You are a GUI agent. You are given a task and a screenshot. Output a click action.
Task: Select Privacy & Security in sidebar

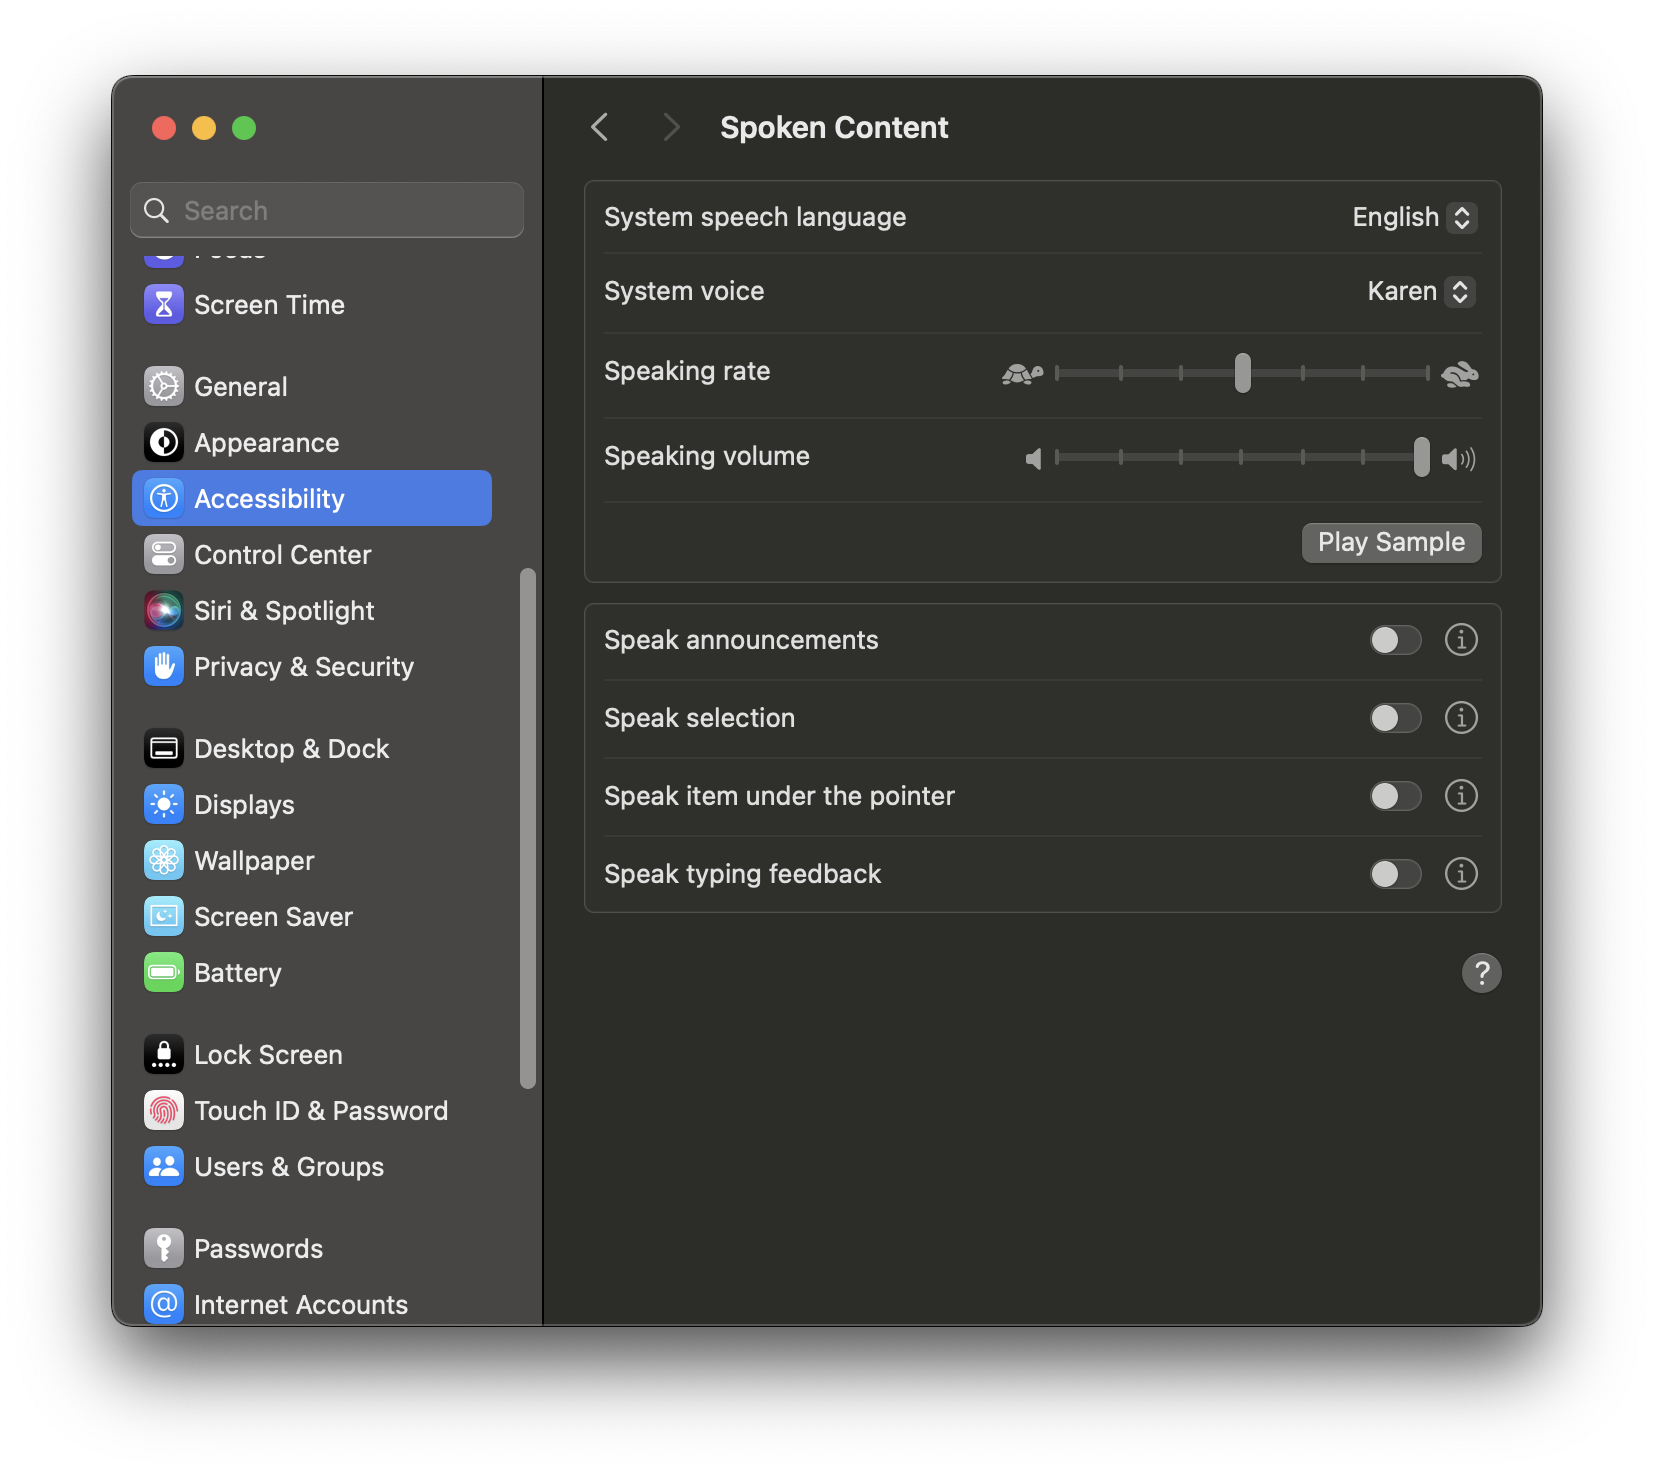(303, 667)
